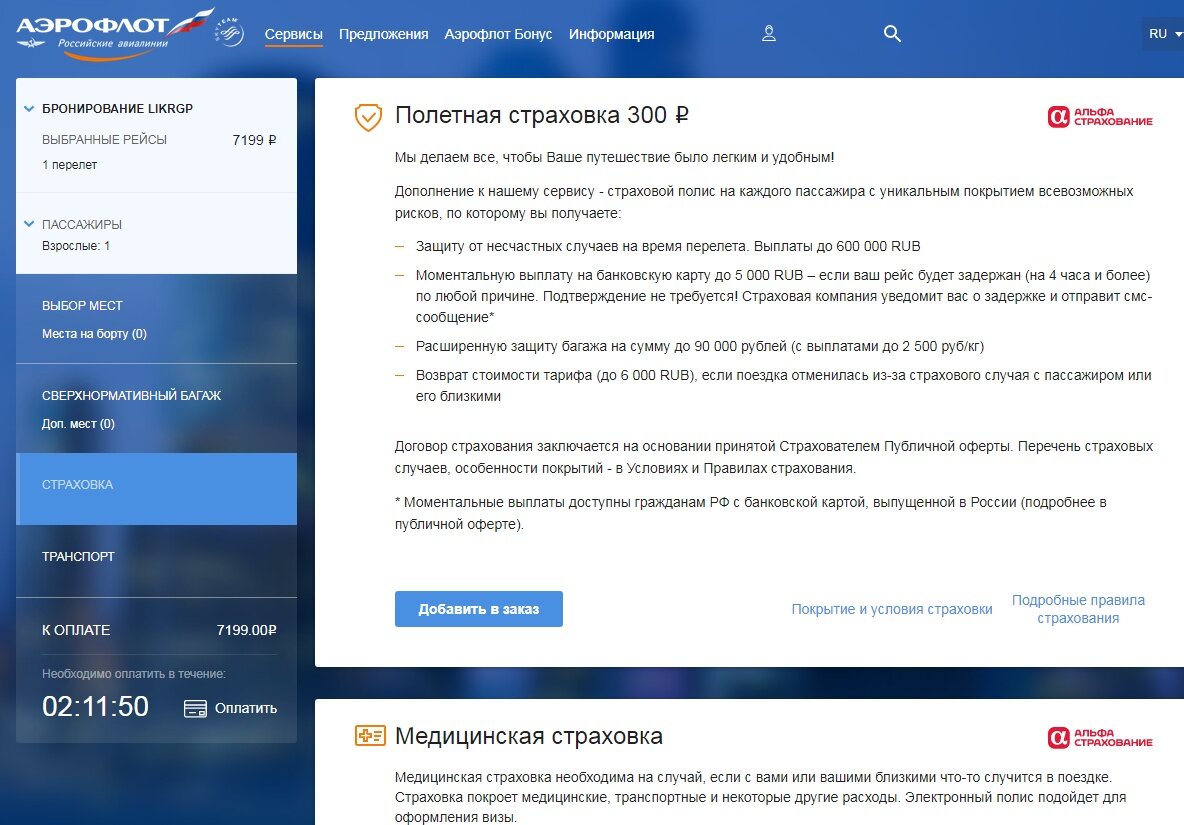
Task: Click the bullet about 90 000 рублей baggage protection
Action: (700, 346)
